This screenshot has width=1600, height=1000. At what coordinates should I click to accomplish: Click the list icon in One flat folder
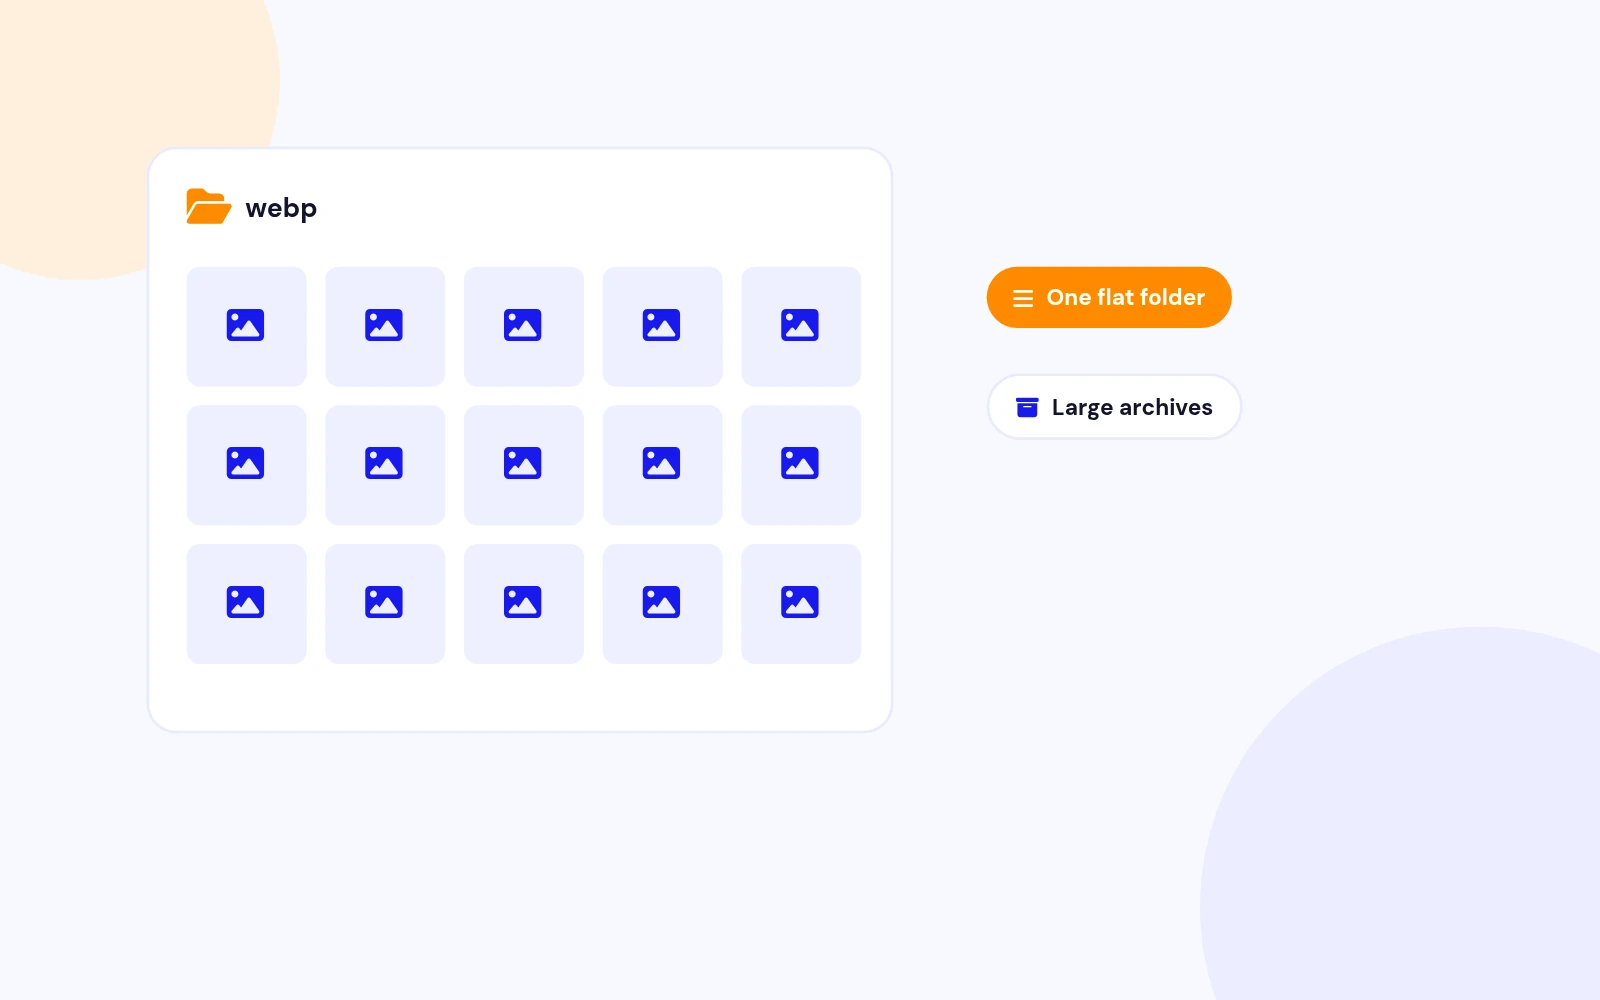[1023, 299]
